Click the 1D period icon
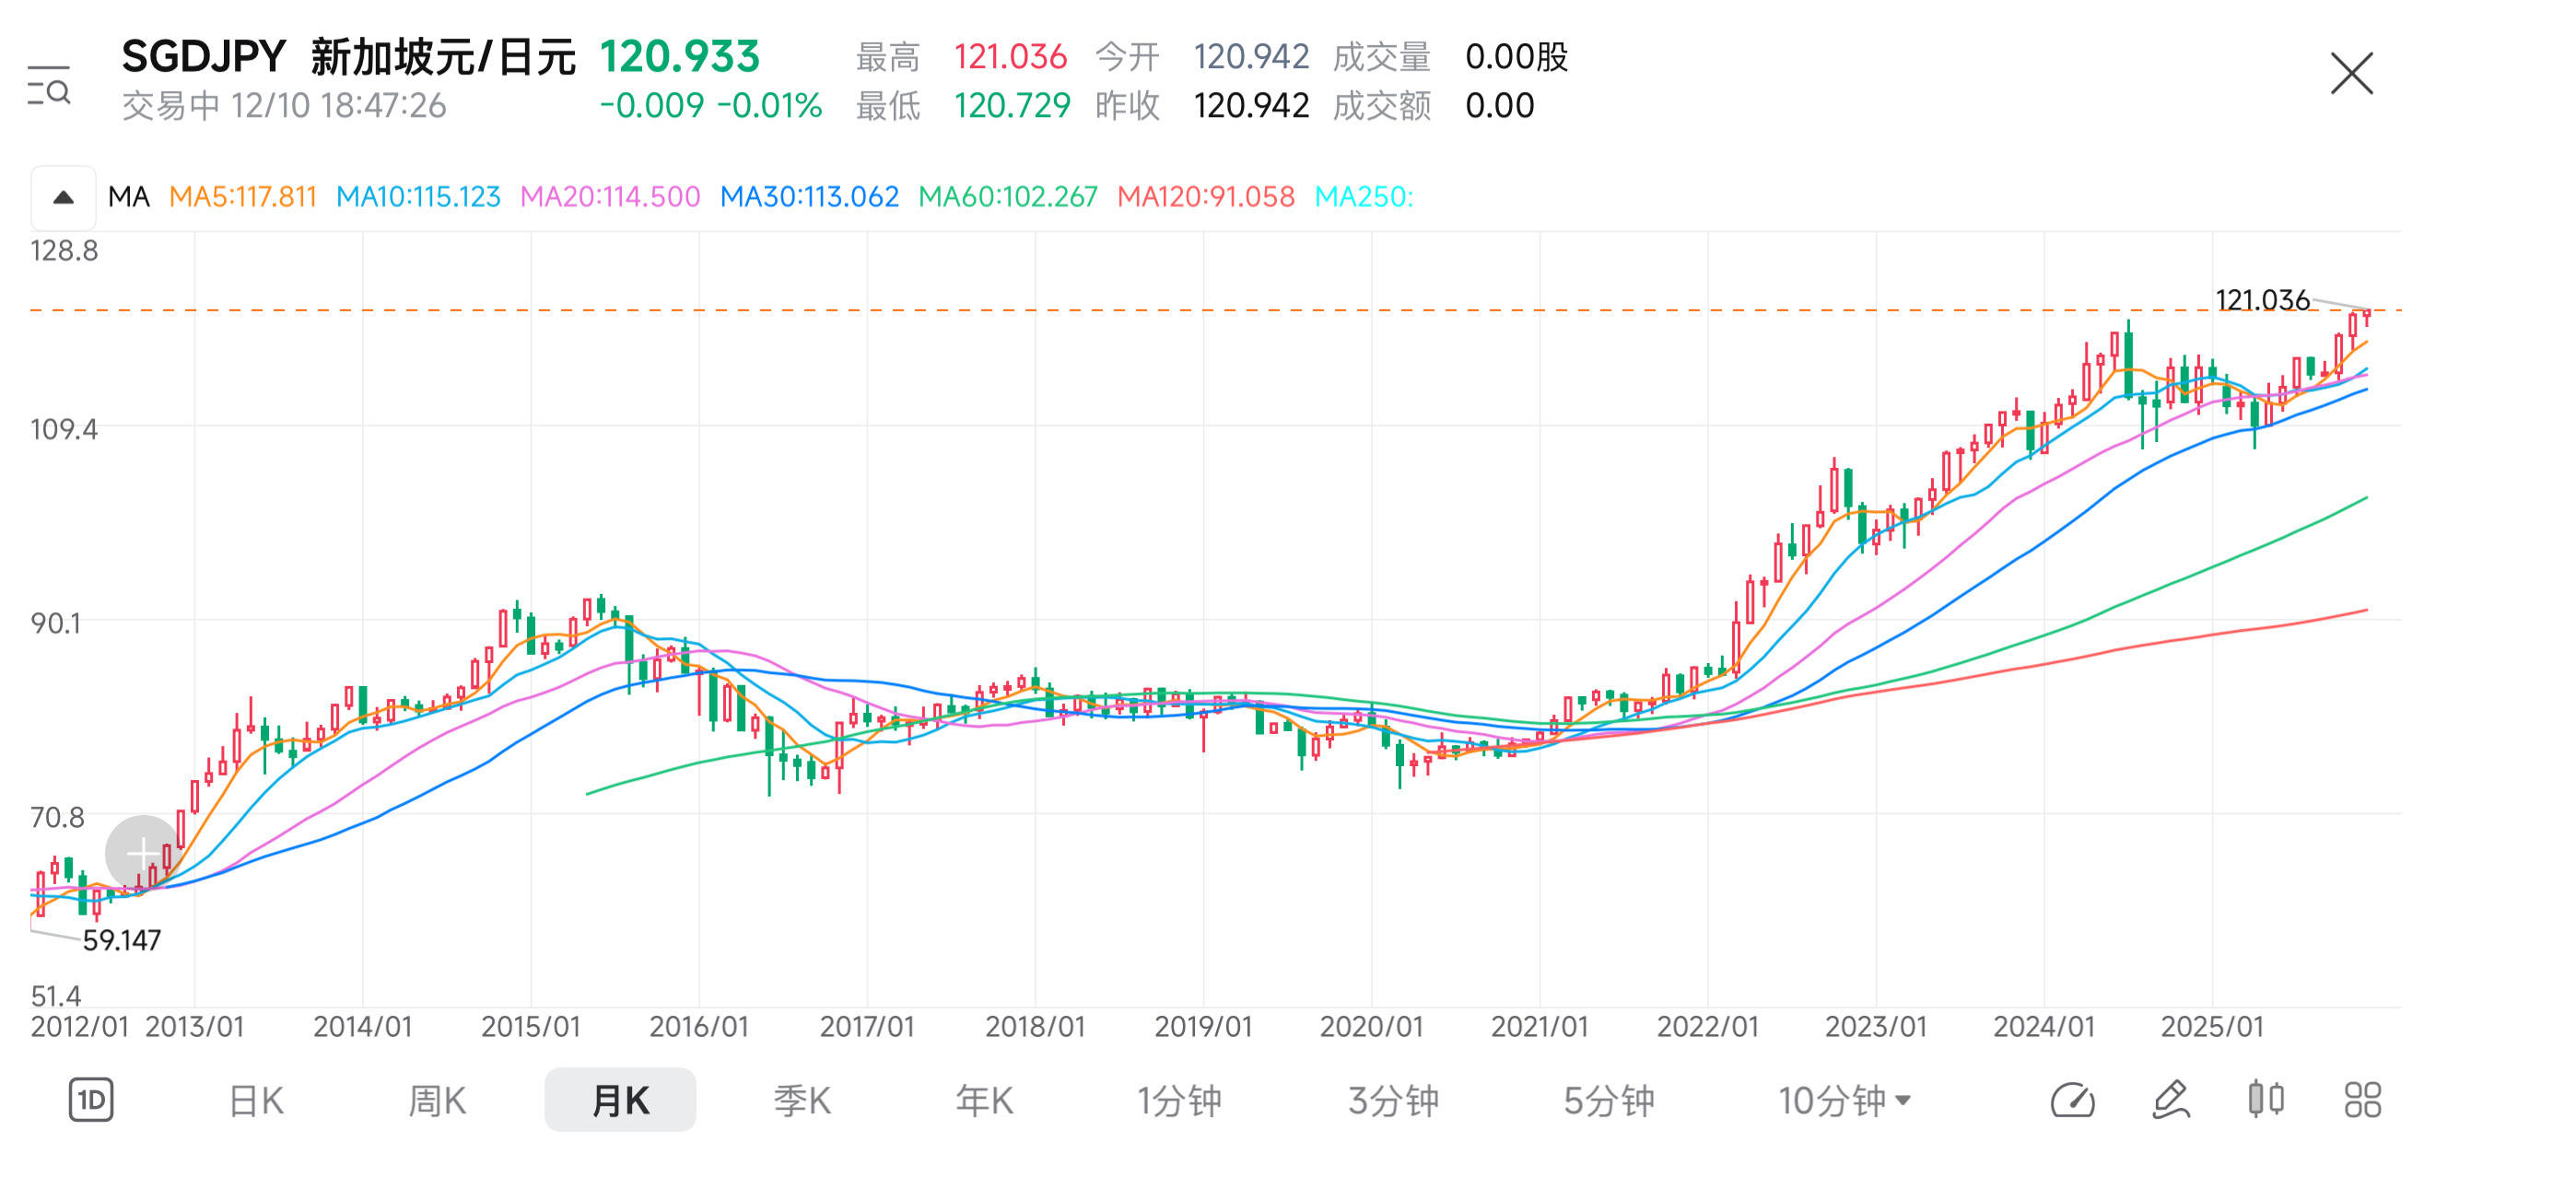Viewport: 2576px width, 1188px height. pos(91,1100)
